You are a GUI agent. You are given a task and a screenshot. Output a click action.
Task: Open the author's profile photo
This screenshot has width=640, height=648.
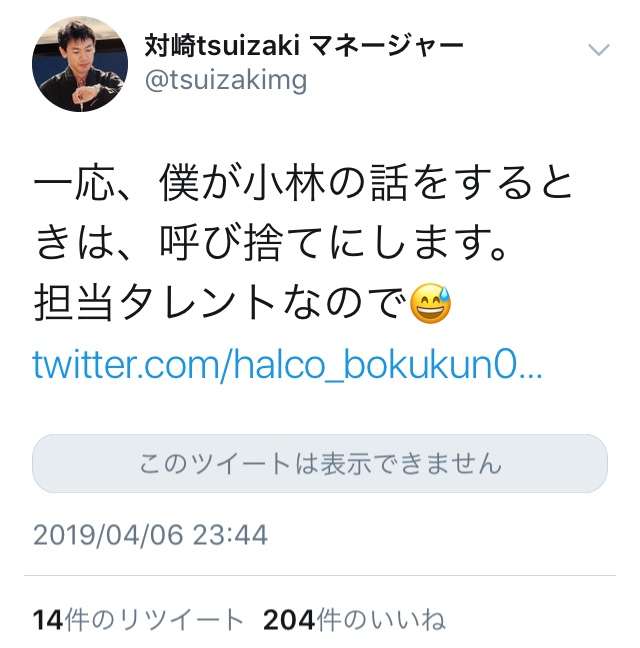pyautogui.click(x=80, y=64)
